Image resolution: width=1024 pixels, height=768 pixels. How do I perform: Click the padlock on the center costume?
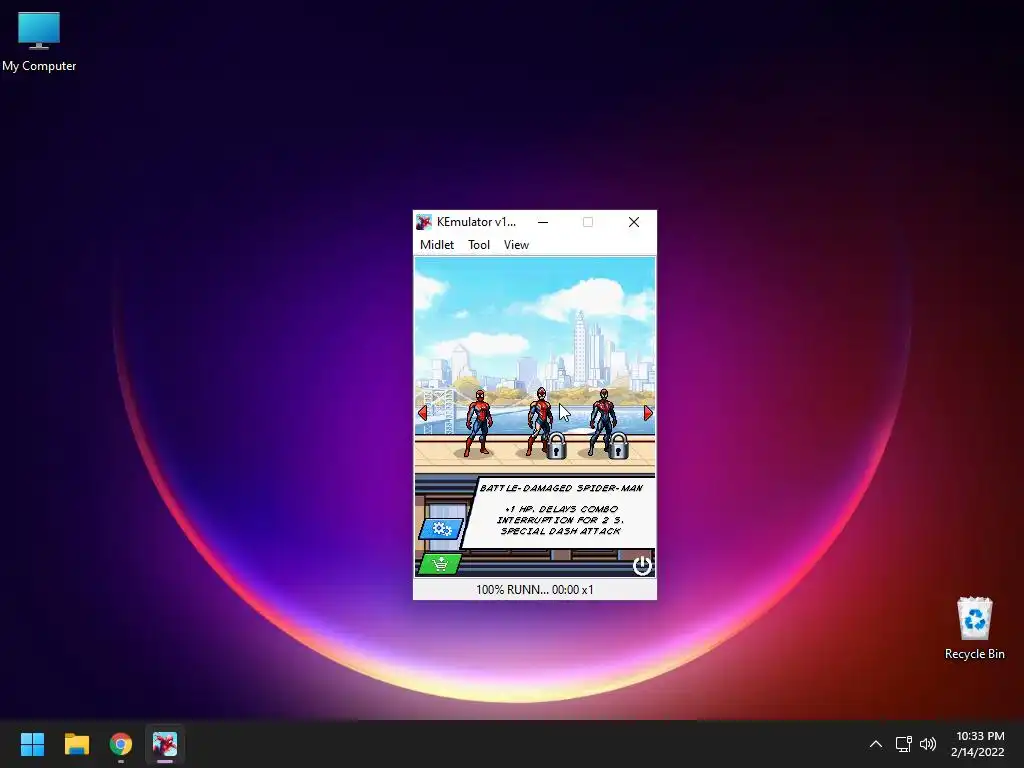click(x=556, y=445)
